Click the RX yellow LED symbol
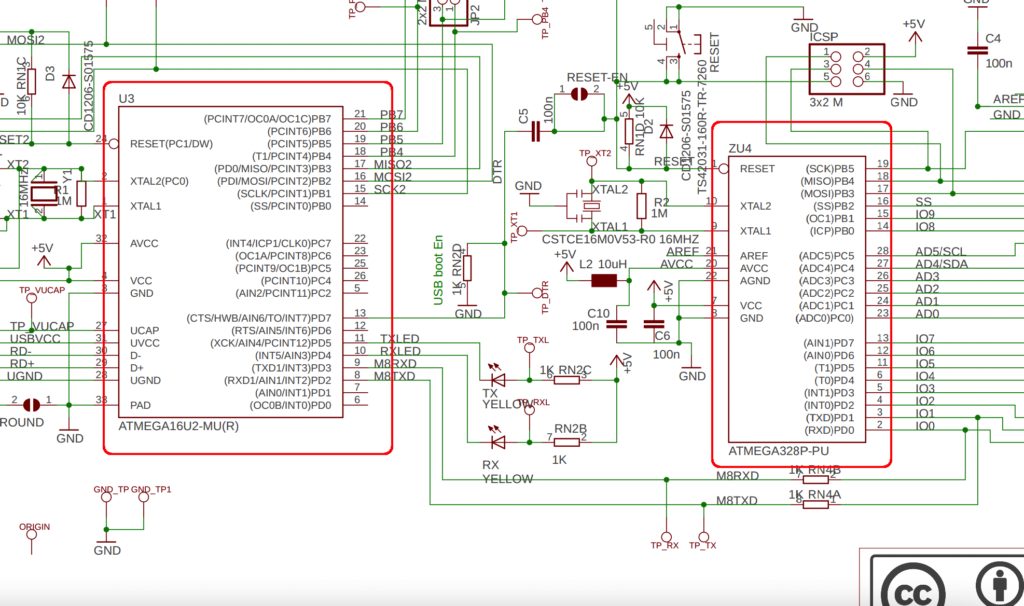 (497, 440)
